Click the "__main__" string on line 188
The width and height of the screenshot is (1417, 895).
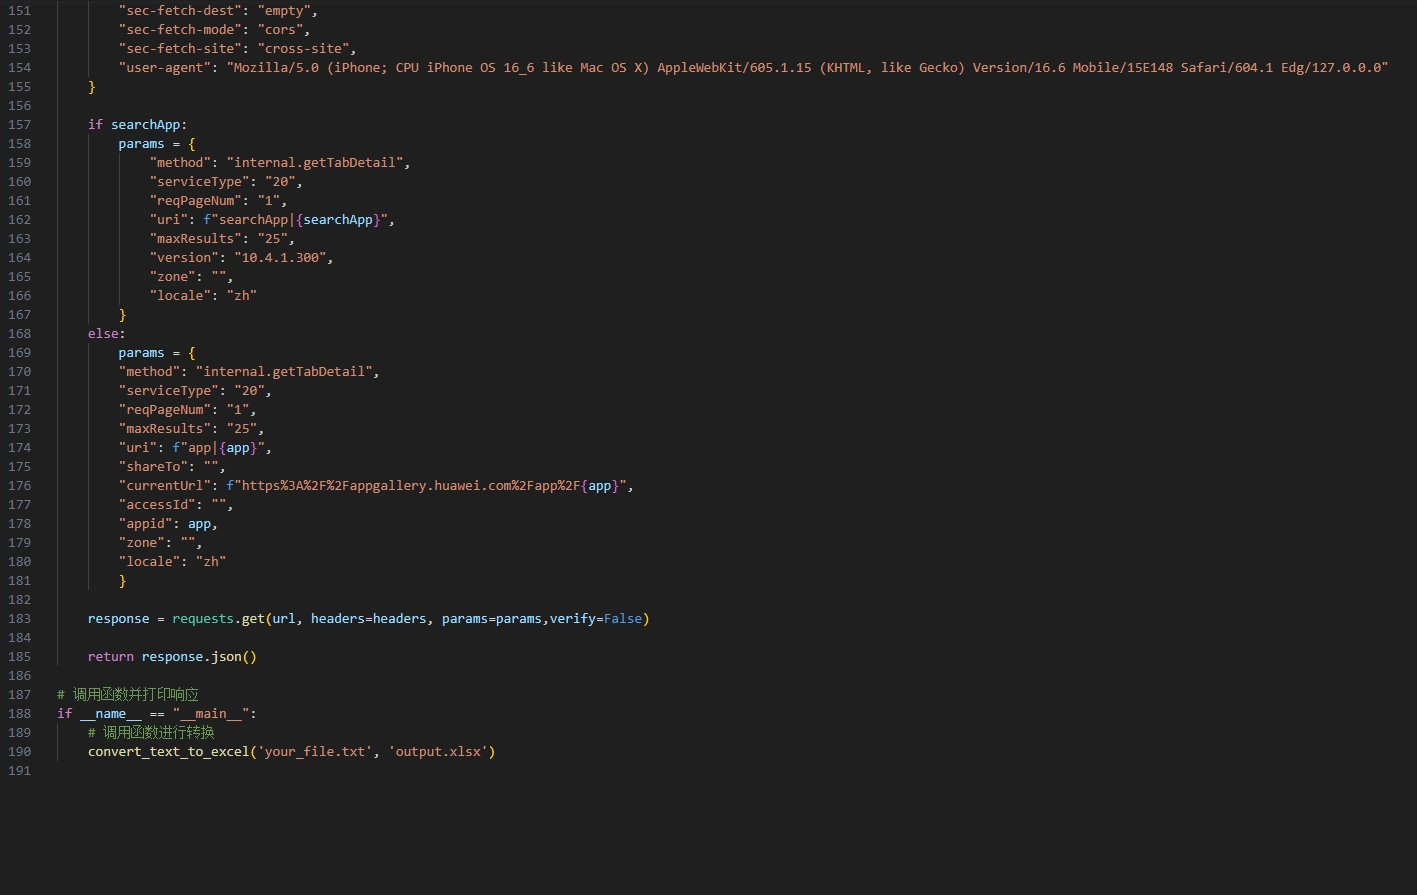pos(211,714)
